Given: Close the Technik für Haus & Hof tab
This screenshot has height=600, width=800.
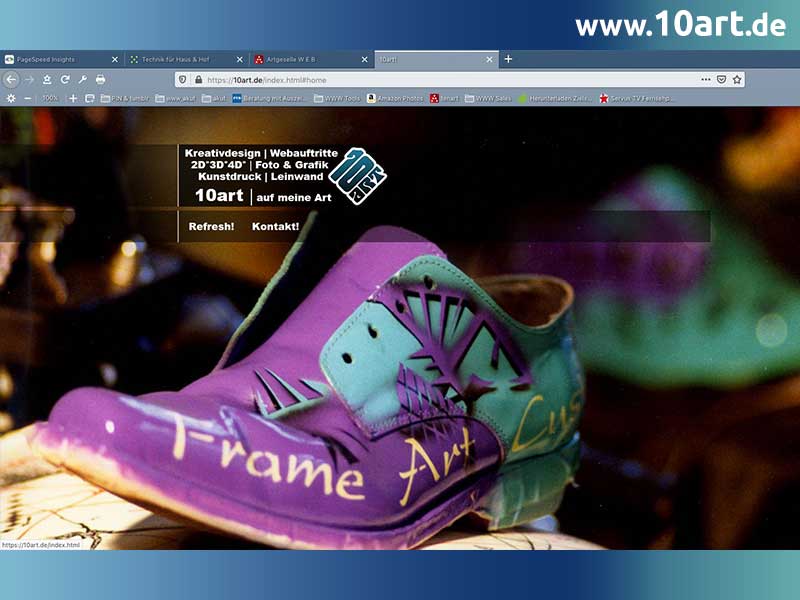Looking at the screenshot, I should (x=240, y=60).
